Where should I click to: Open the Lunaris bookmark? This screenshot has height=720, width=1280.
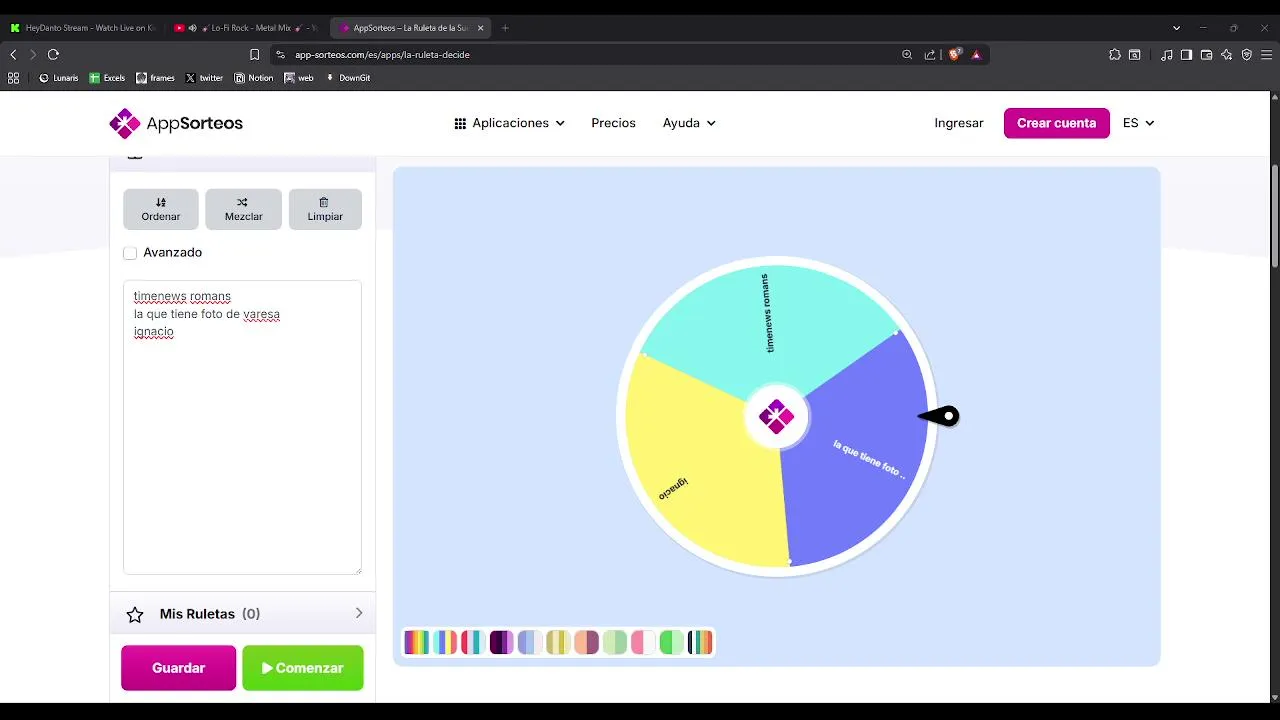[58, 78]
